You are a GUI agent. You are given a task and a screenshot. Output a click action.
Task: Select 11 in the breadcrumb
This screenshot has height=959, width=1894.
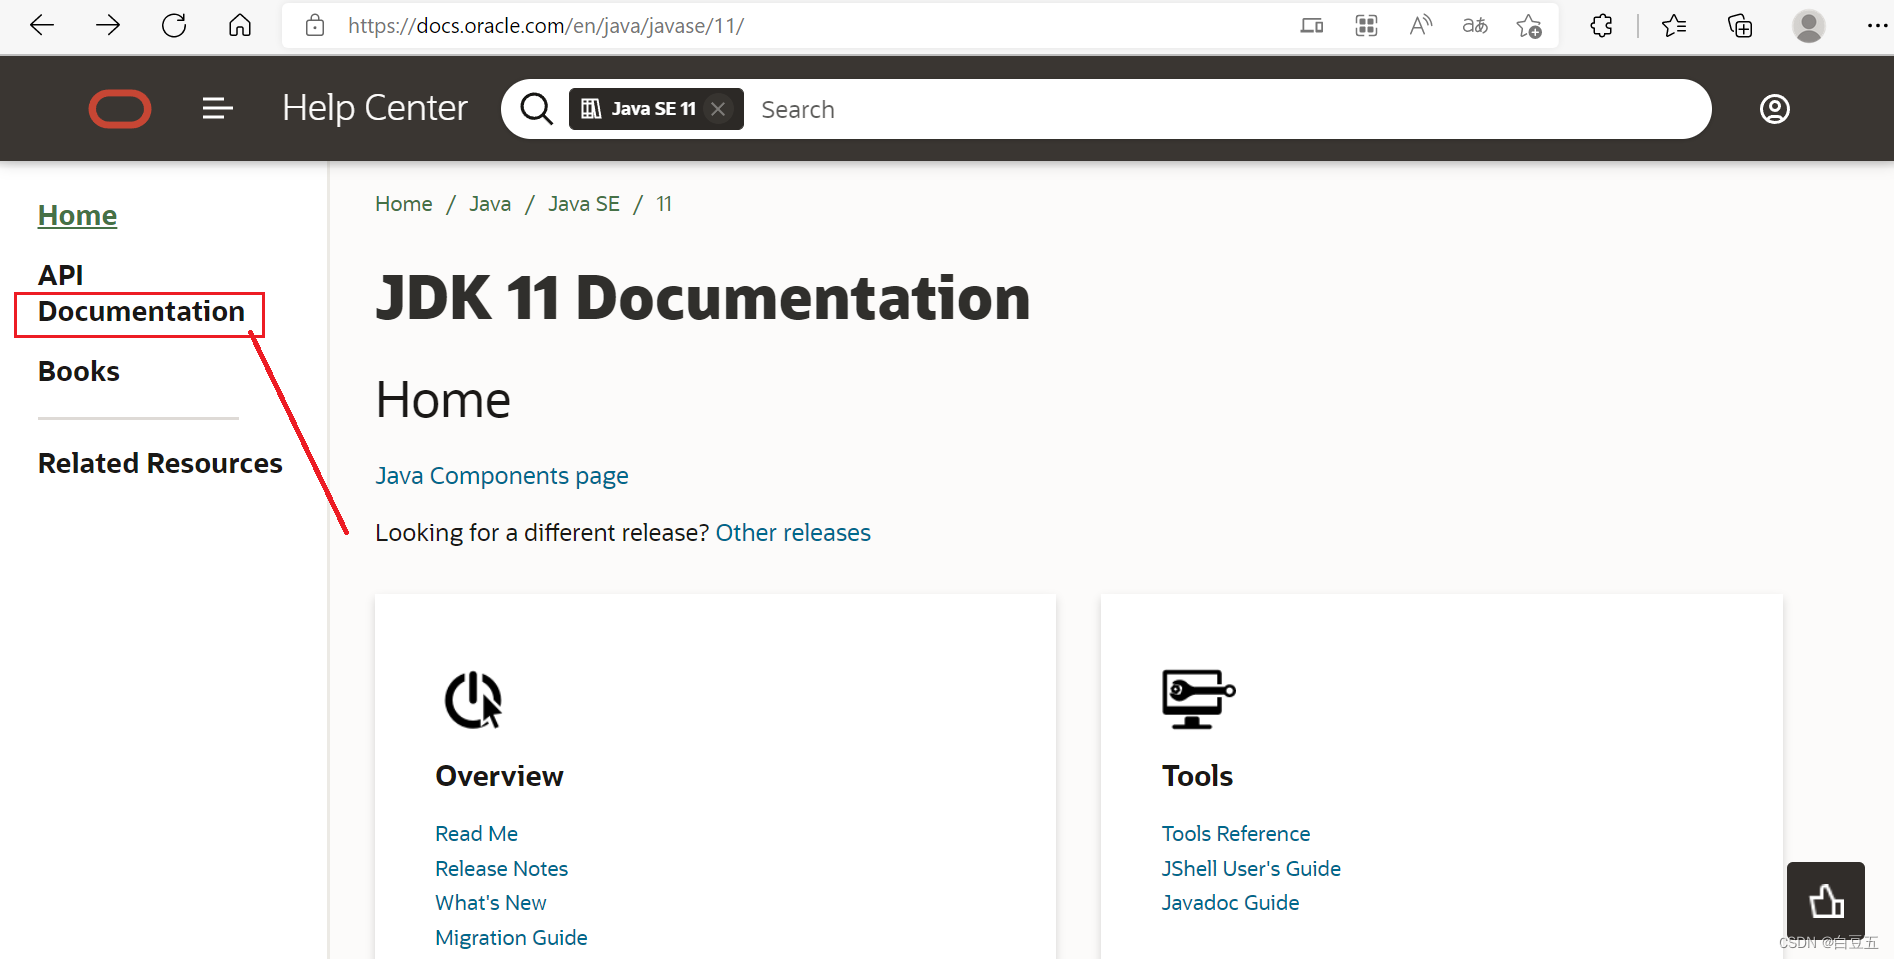click(x=664, y=204)
